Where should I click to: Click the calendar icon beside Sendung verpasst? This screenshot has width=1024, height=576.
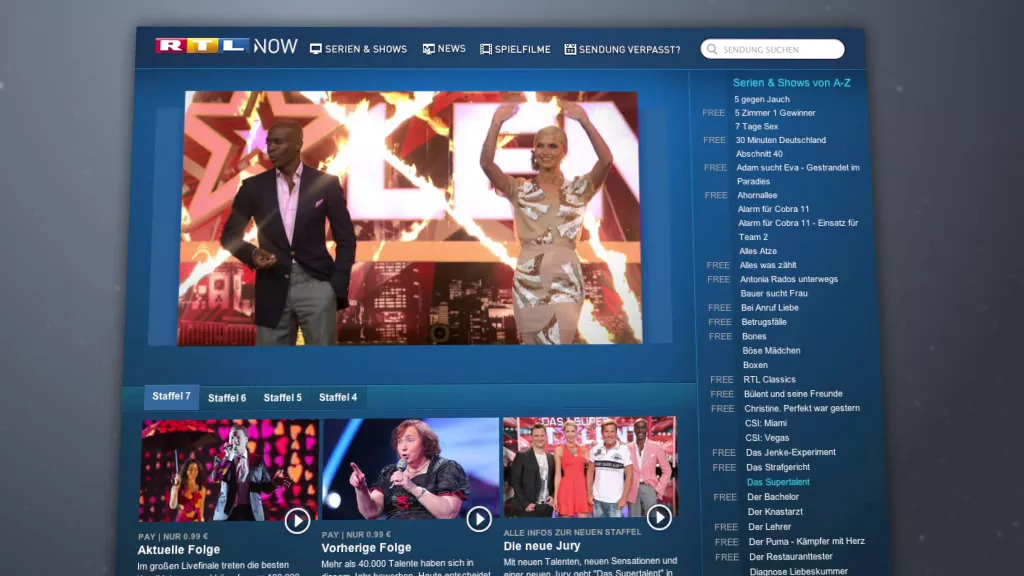pos(570,49)
